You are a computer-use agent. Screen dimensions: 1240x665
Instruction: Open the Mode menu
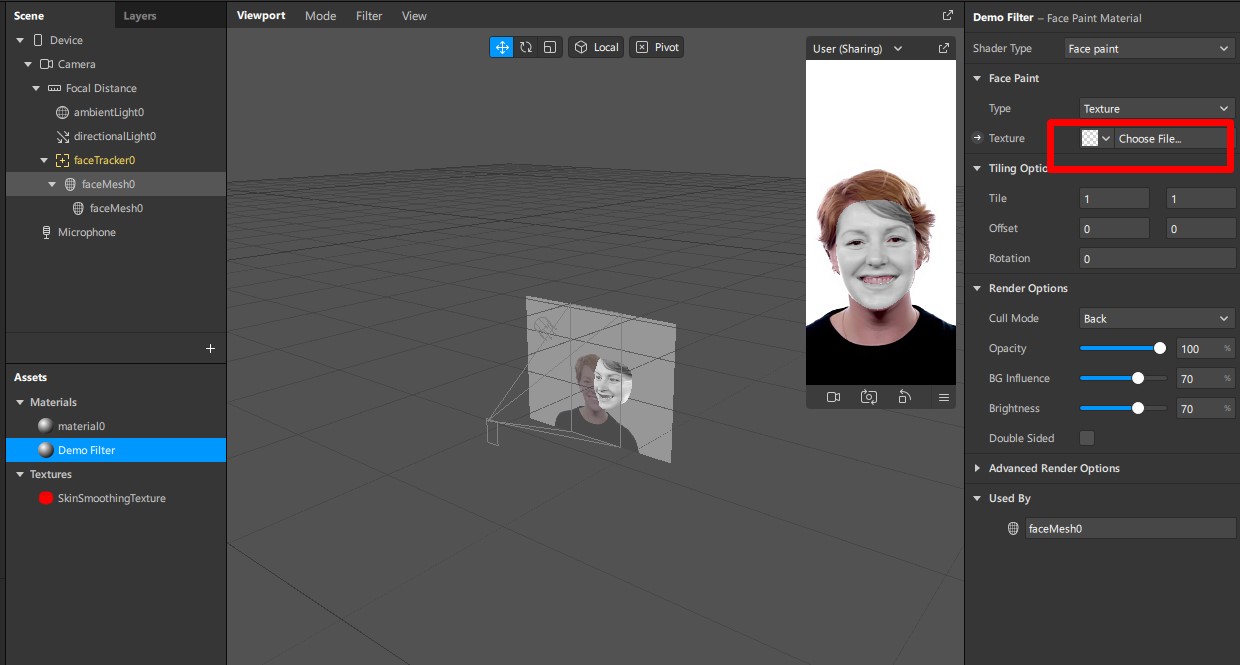point(321,16)
